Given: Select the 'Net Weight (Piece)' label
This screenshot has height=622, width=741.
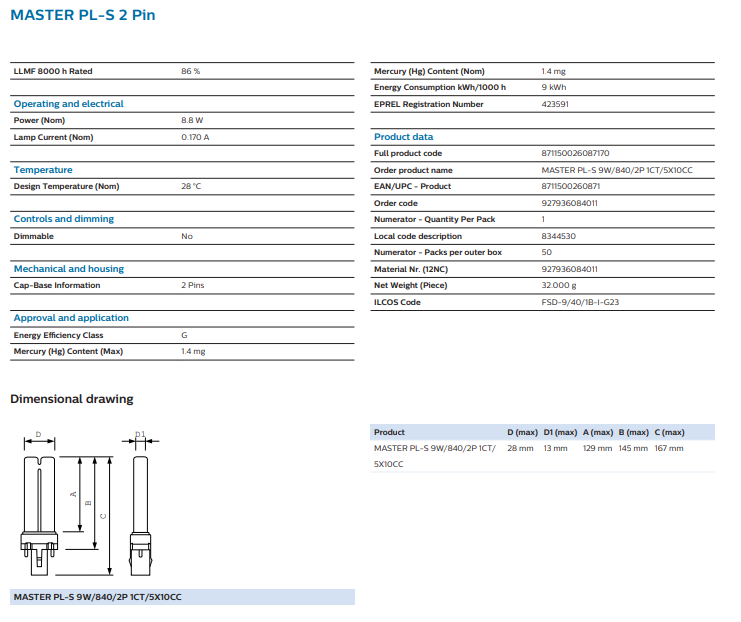Looking at the screenshot, I should coord(410,285).
